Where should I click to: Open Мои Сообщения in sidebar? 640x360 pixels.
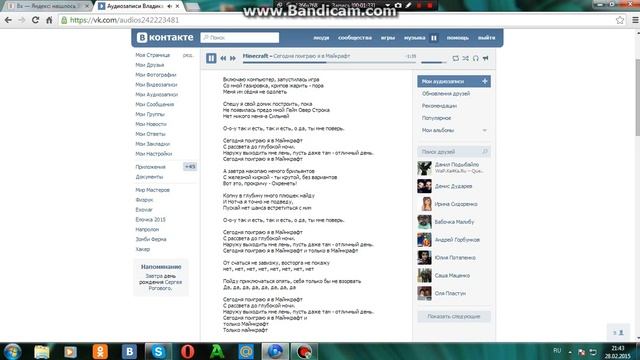click(x=155, y=104)
